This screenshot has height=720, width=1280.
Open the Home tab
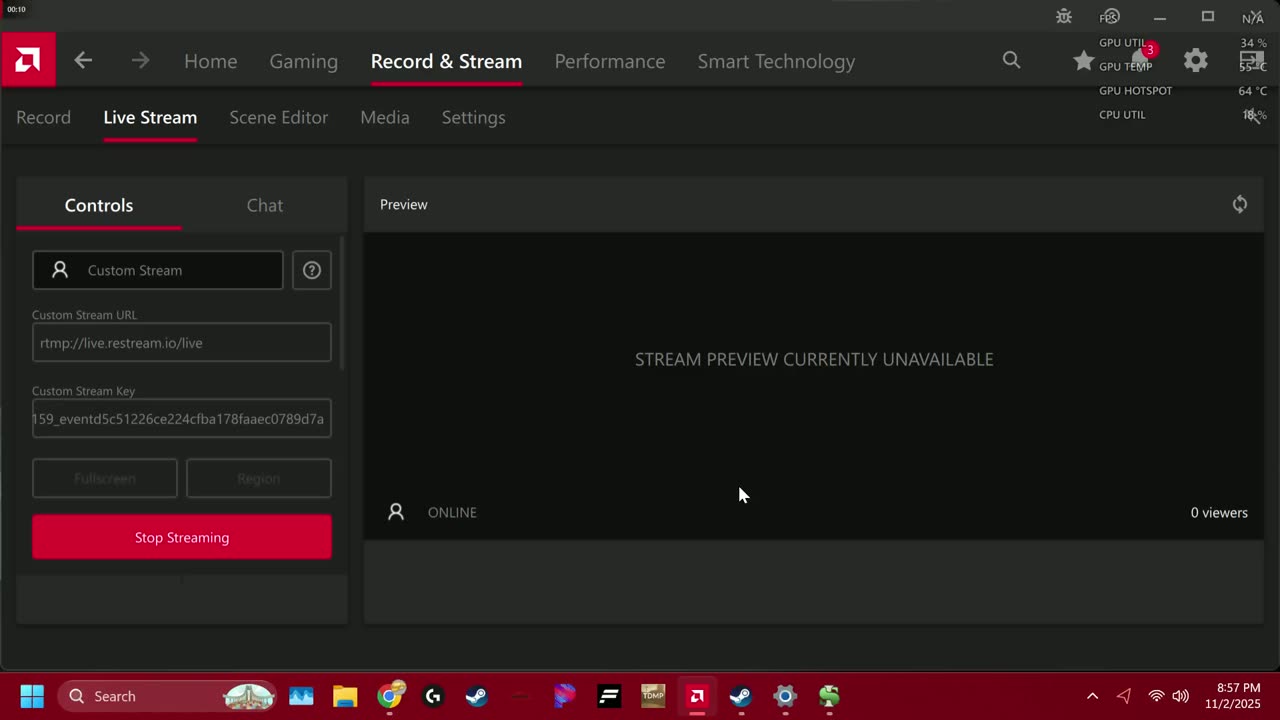point(211,61)
